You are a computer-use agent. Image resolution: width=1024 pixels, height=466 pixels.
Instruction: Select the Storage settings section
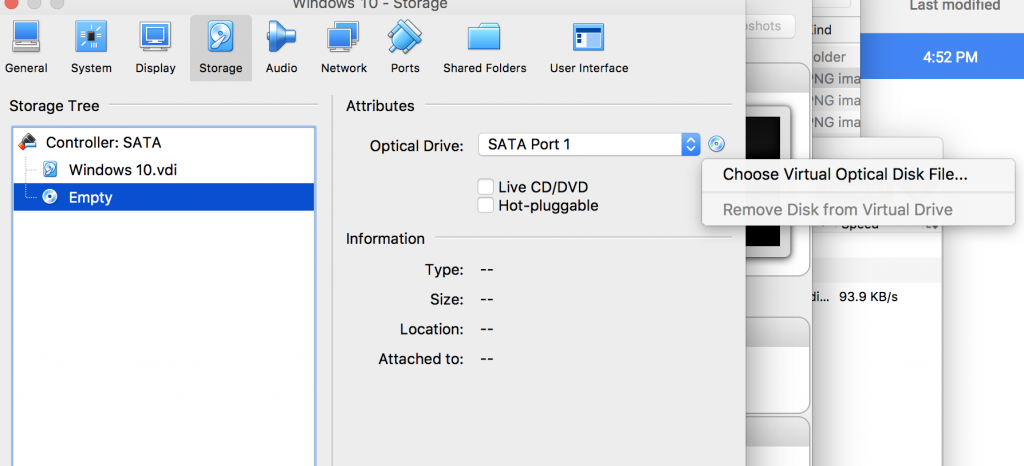[x=221, y=48]
